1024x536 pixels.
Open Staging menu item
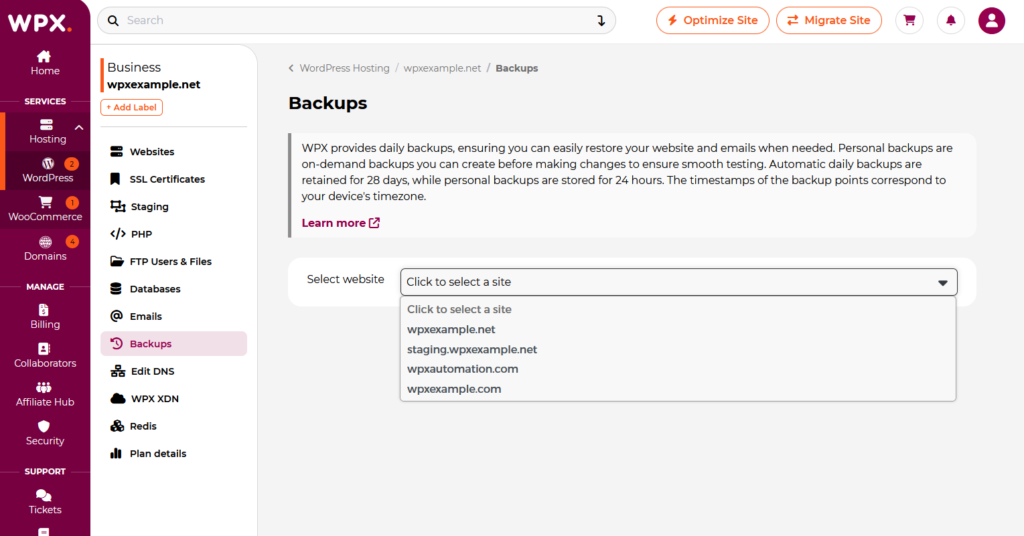pos(174,206)
